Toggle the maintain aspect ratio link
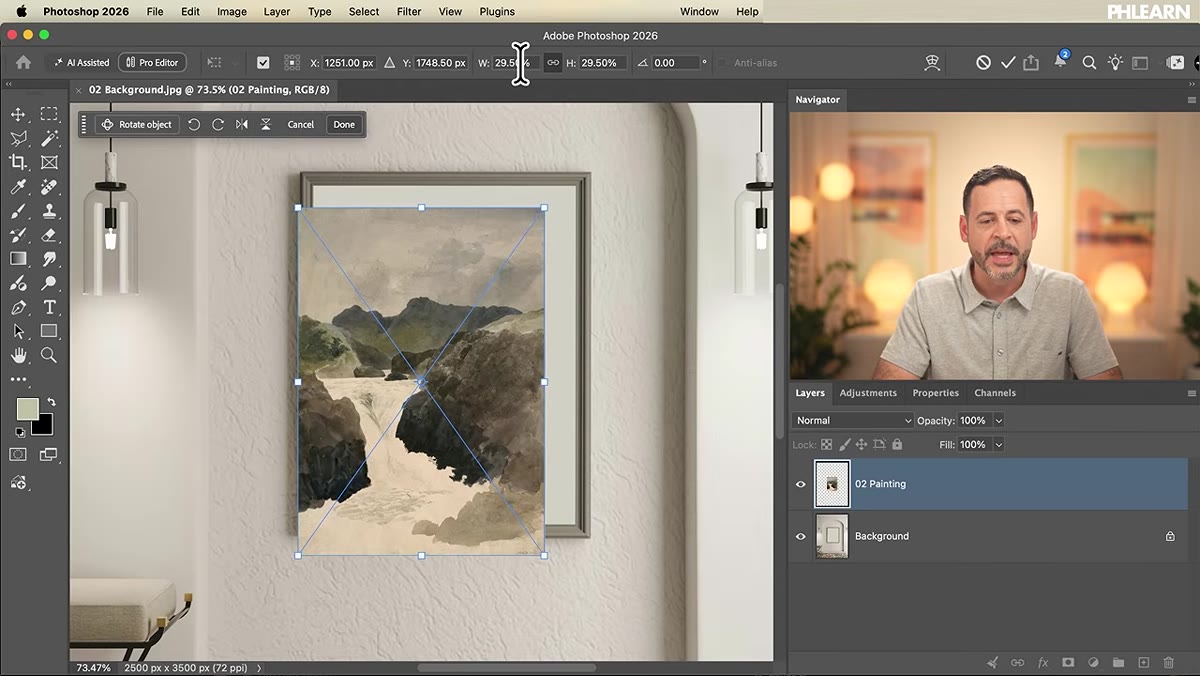 tap(552, 62)
